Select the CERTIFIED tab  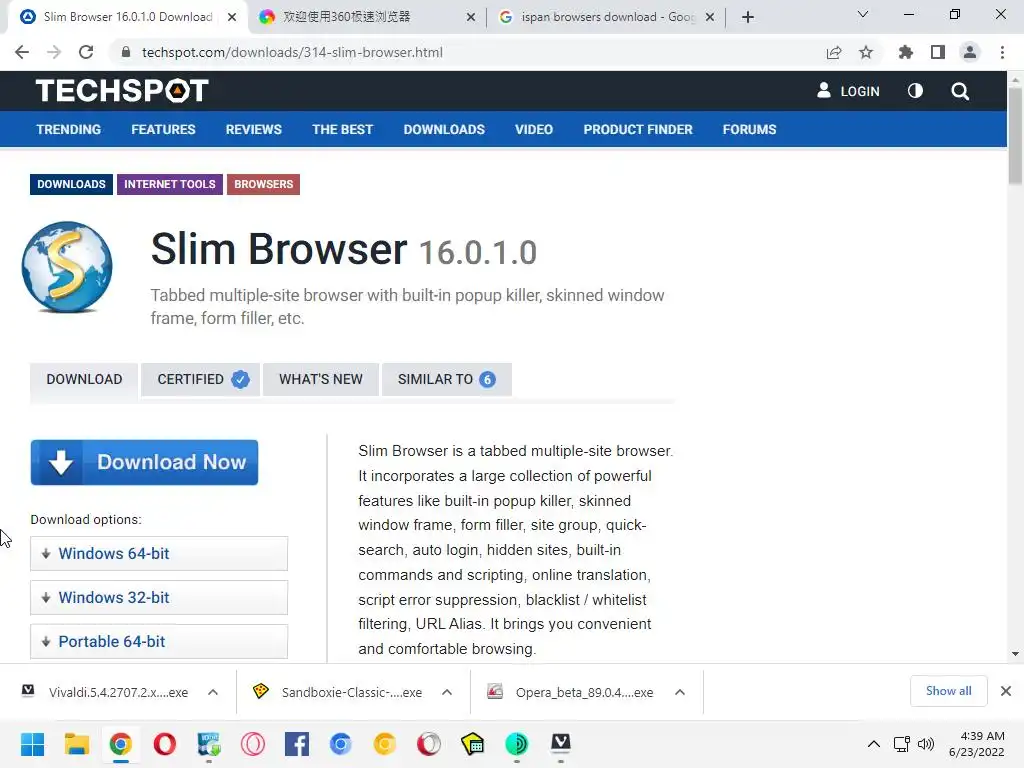(200, 379)
